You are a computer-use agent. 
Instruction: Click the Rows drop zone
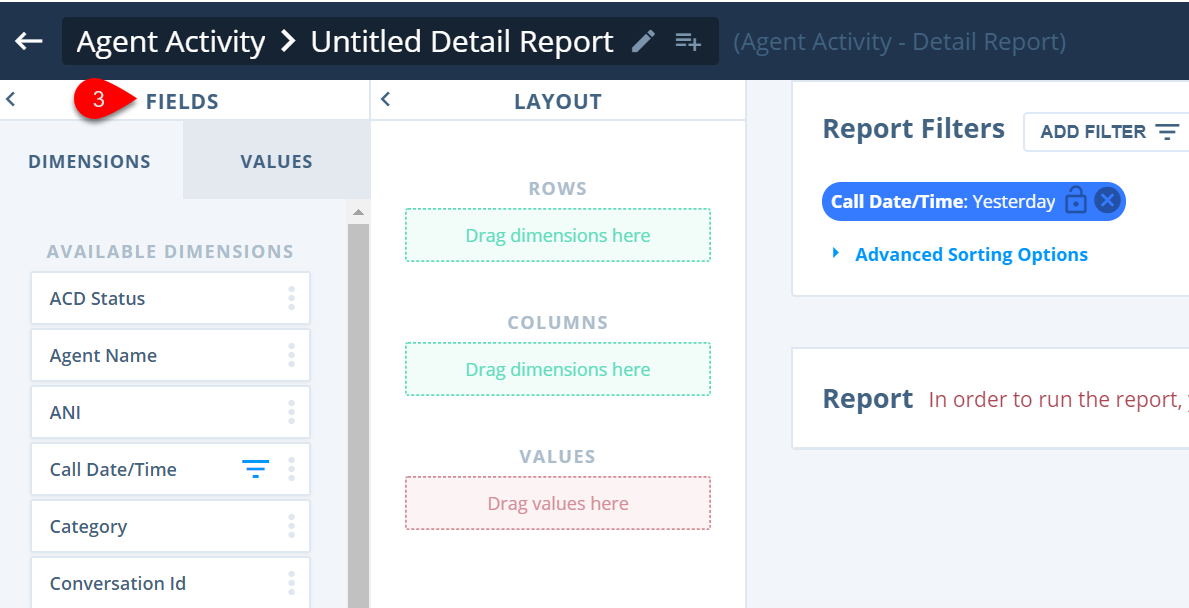click(x=558, y=235)
